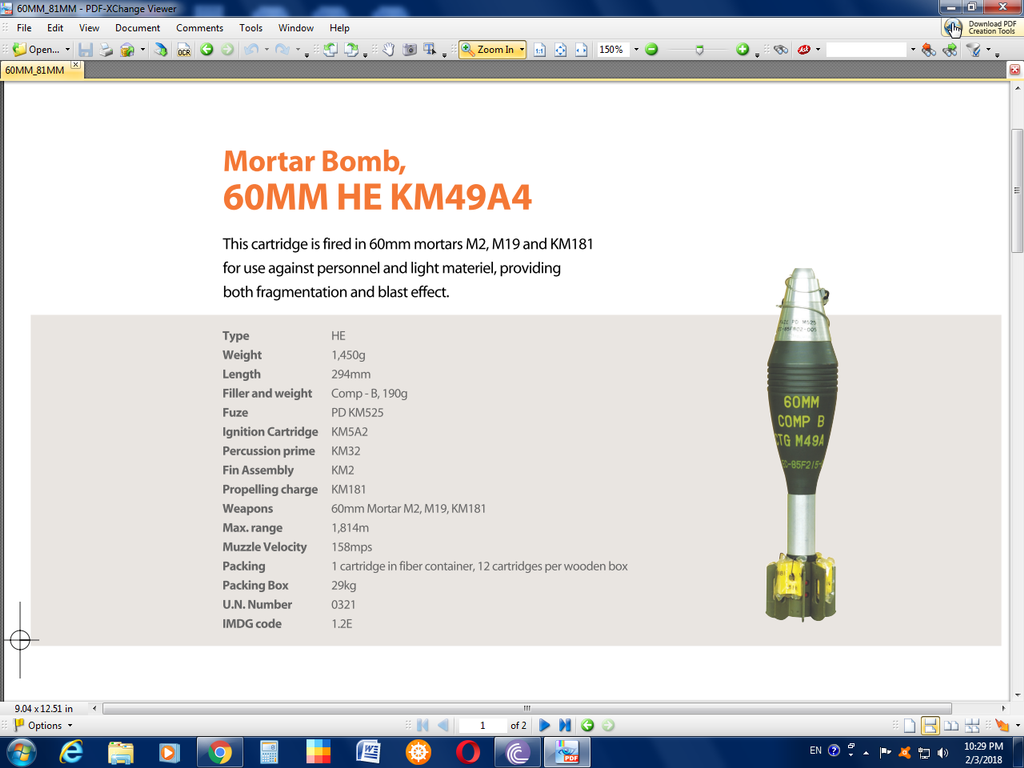This screenshot has width=1024, height=768.
Task: Click the Undo icon
Action: pos(251,50)
